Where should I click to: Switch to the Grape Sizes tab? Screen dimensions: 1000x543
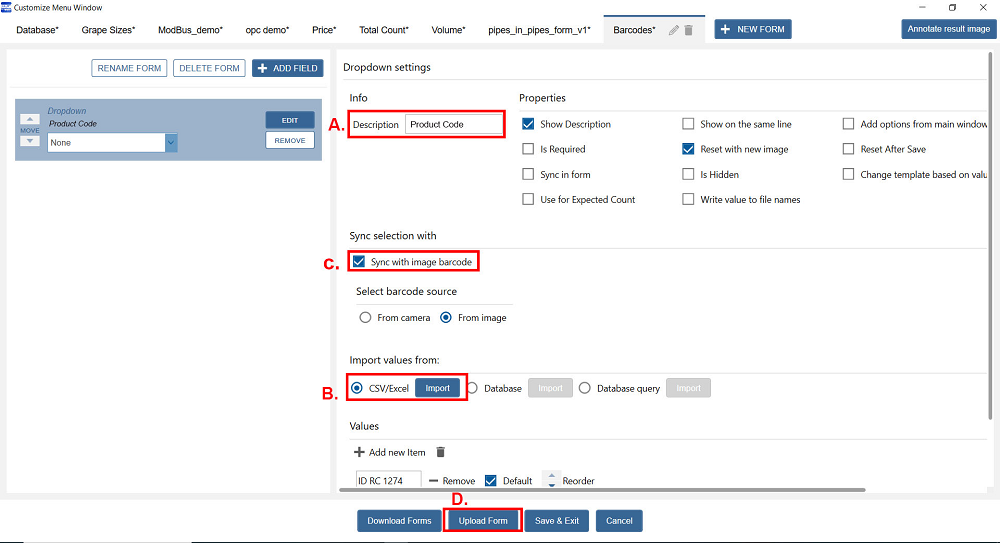pyautogui.click(x=108, y=30)
